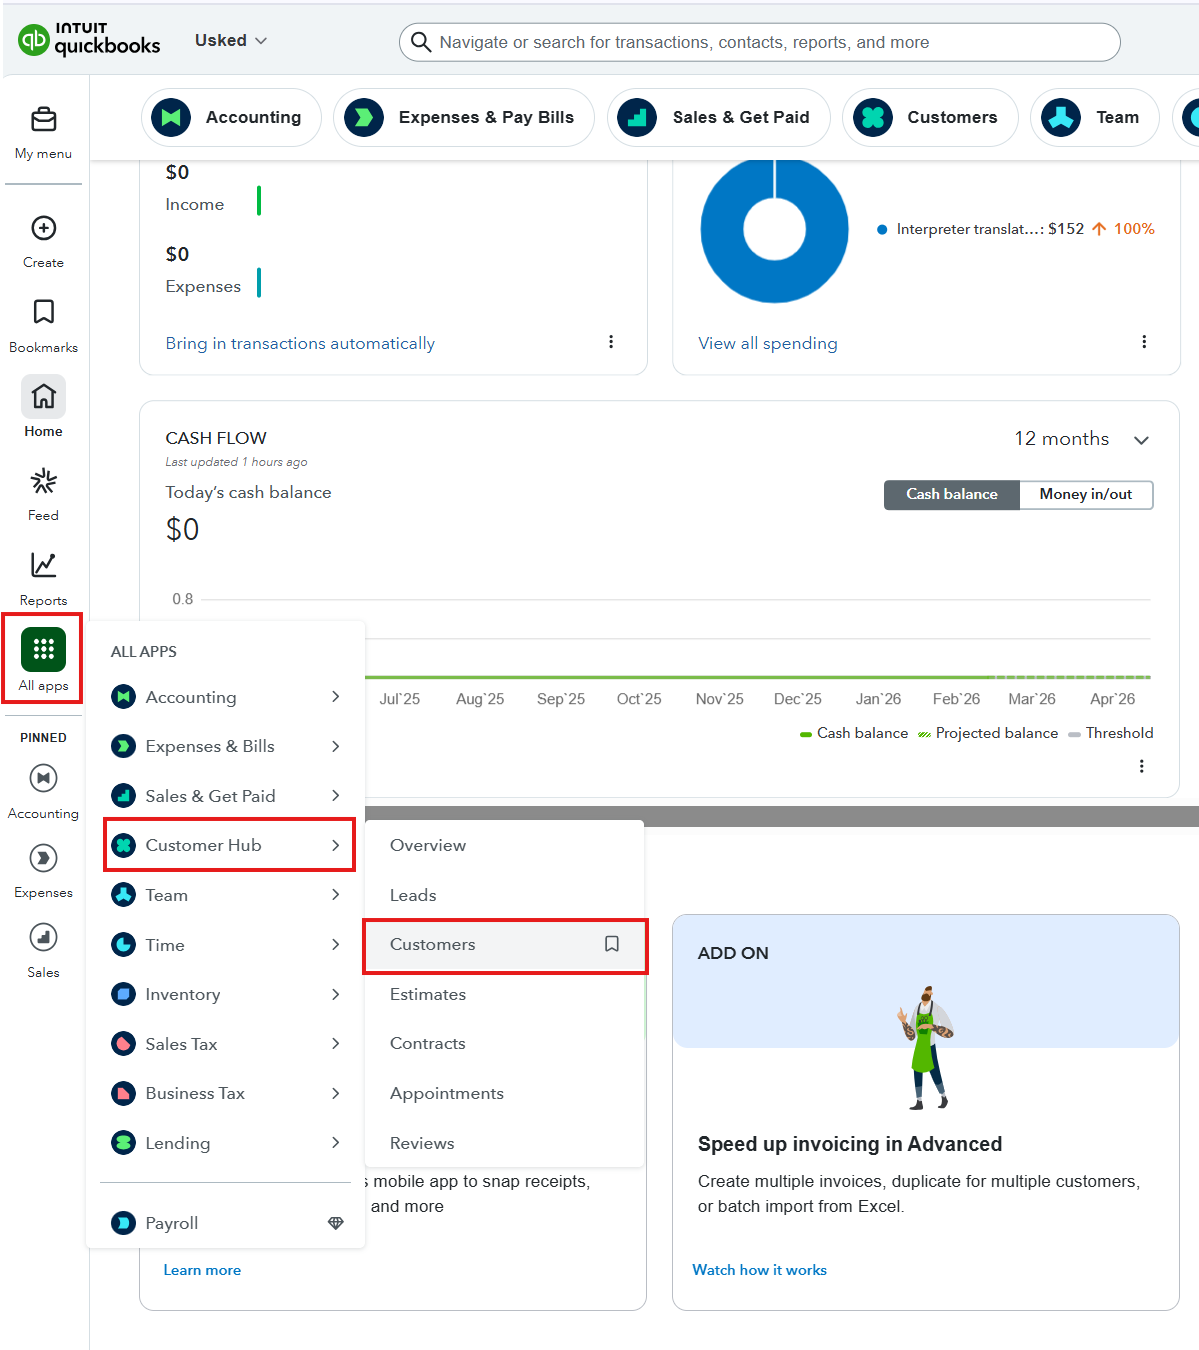Expand the Business Tax submenu arrow

336,1093
